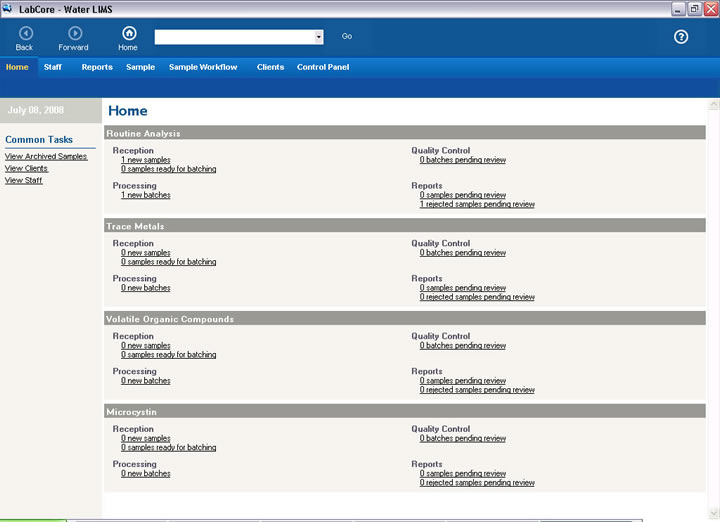This screenshot has height=522, width=720.
Task: Open View Clients link
Action: [26, 168]
